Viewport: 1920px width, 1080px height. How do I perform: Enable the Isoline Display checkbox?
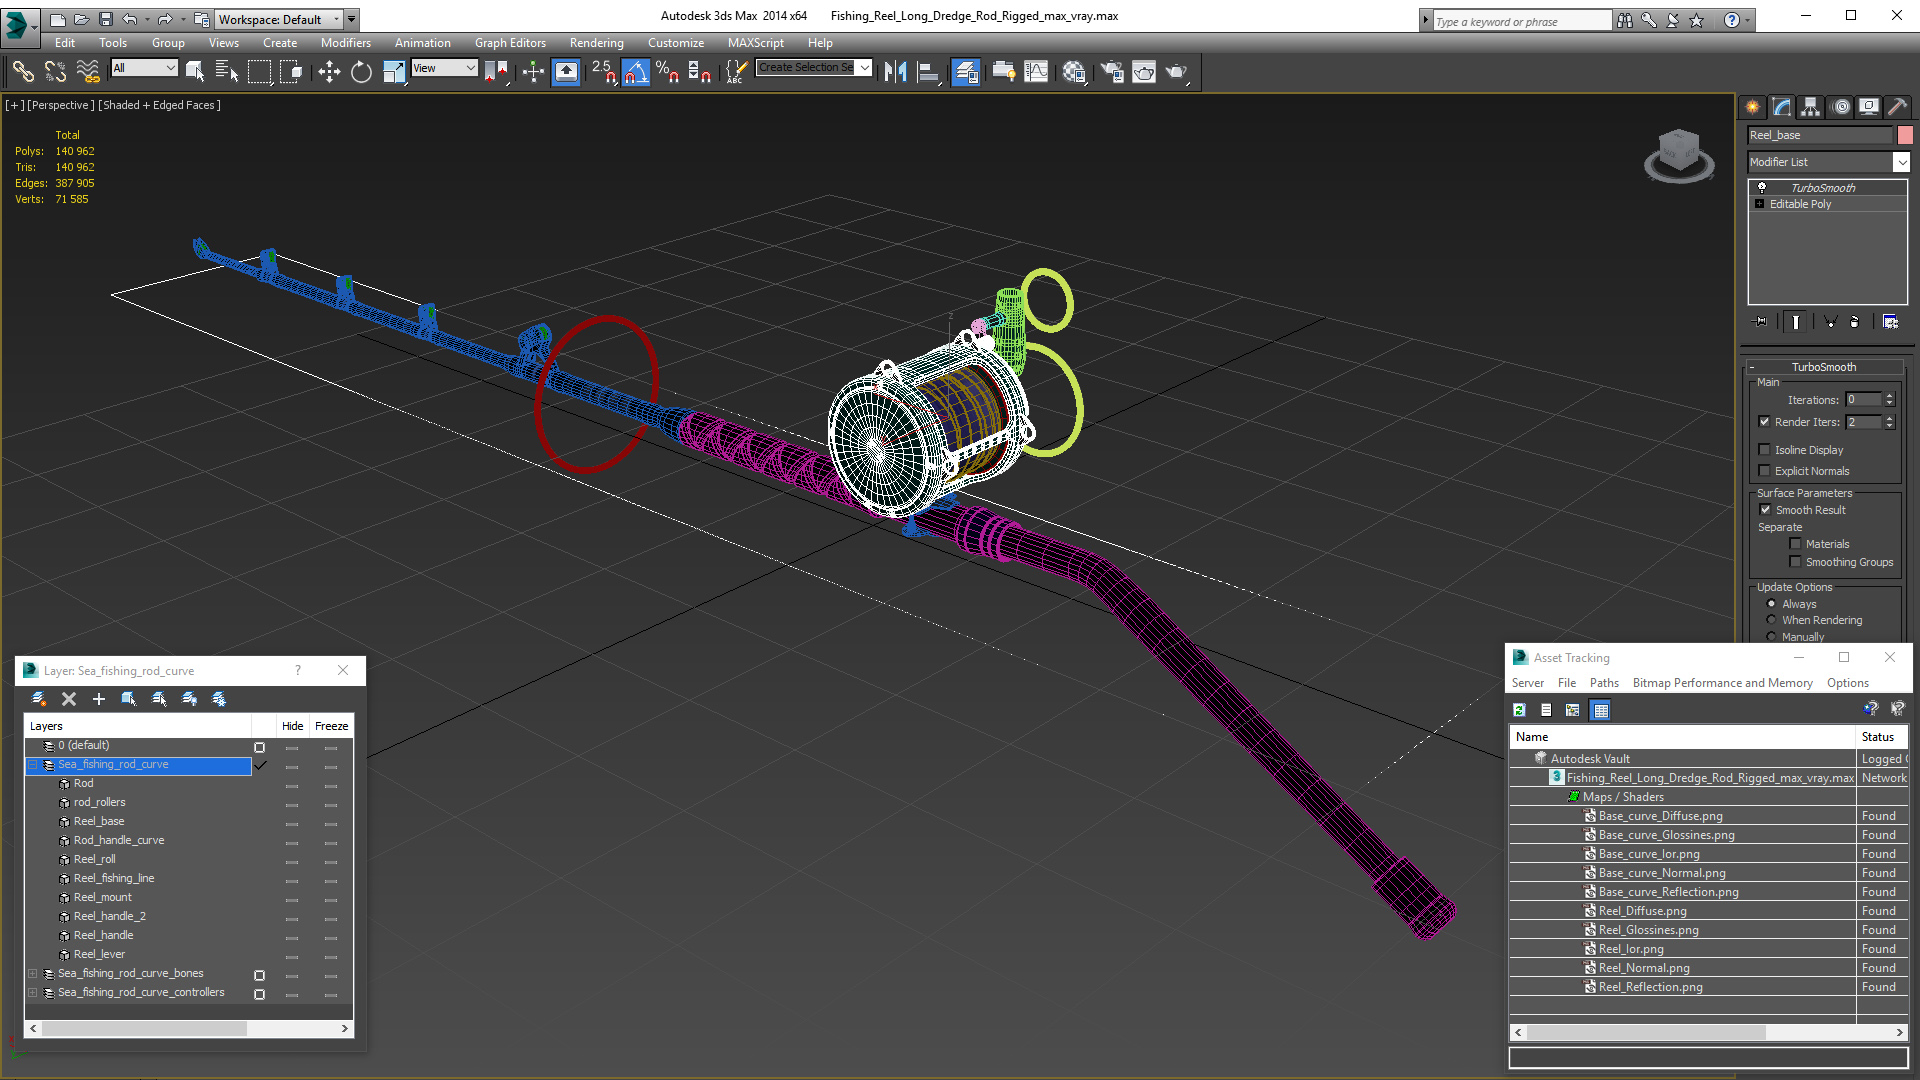click(1765, 450)
